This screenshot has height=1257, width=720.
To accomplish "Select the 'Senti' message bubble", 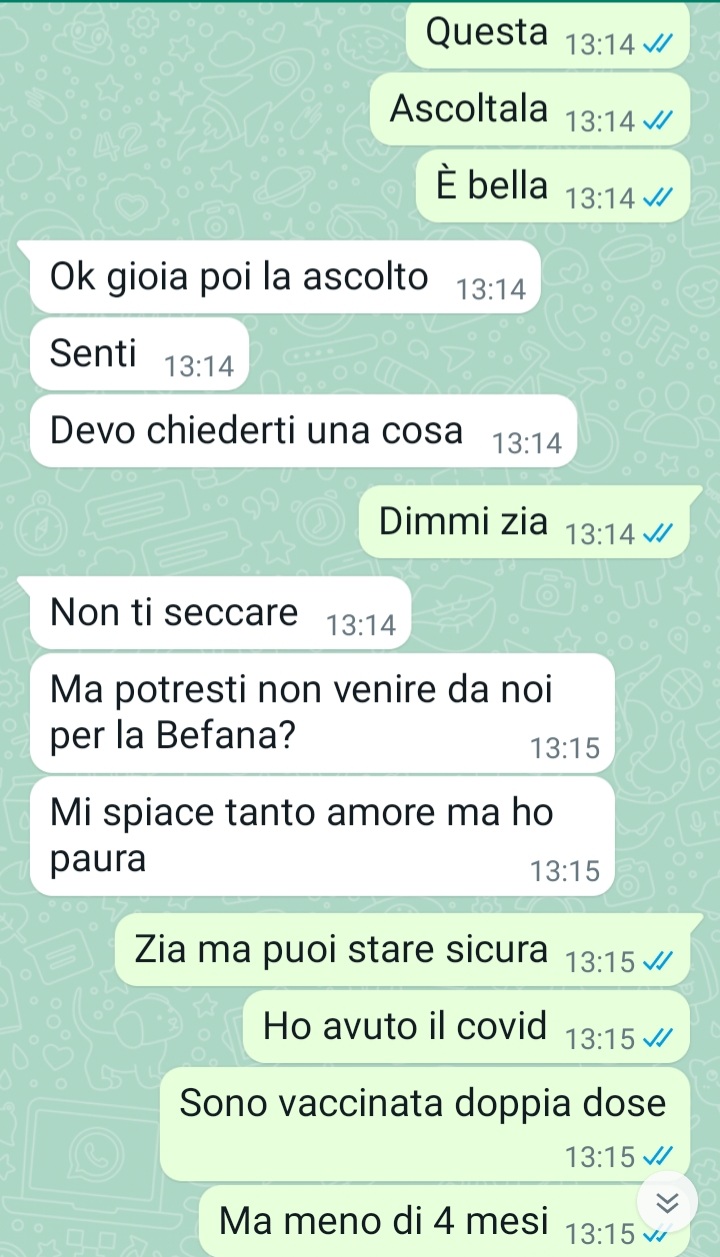I will [x=139, y=353].
